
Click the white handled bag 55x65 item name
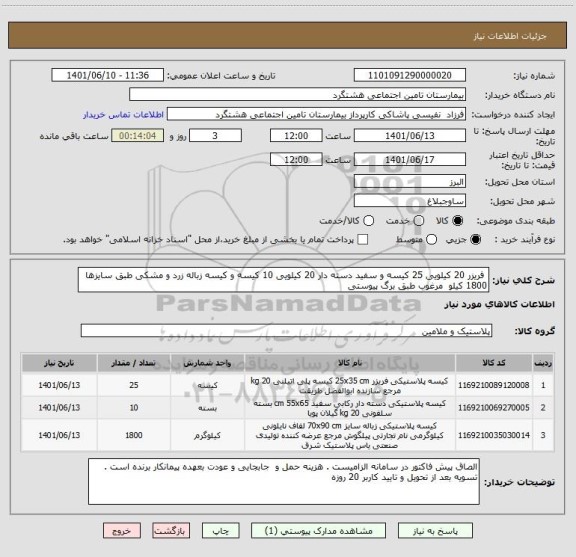point(350,408)
